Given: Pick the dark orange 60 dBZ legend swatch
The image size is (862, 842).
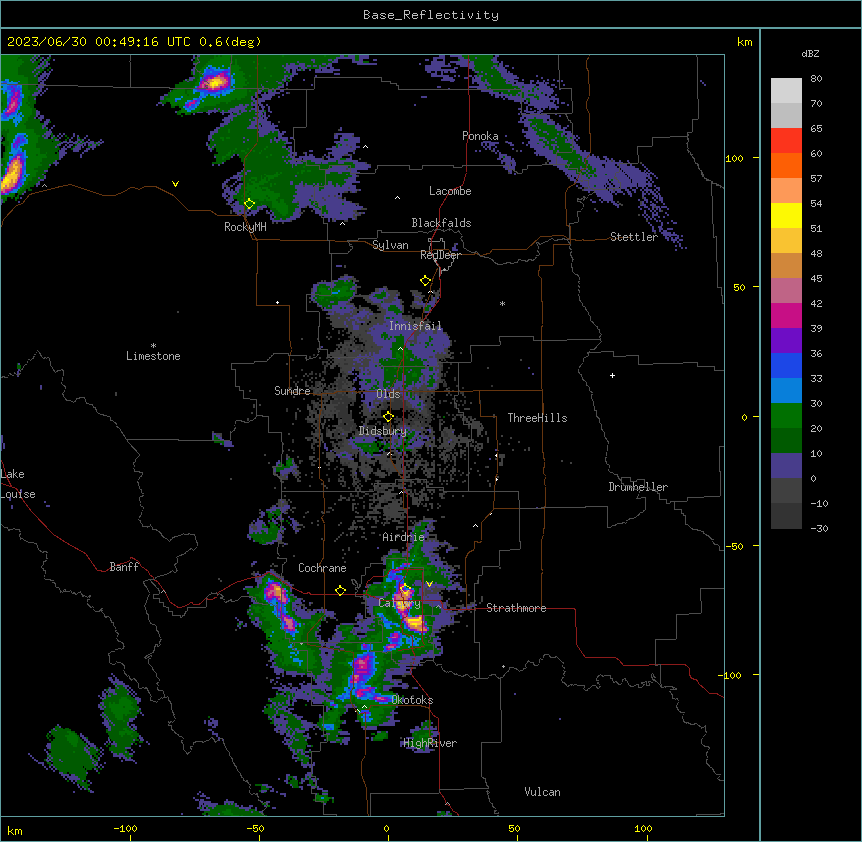Looking at the screenshot, I should 786,165.
